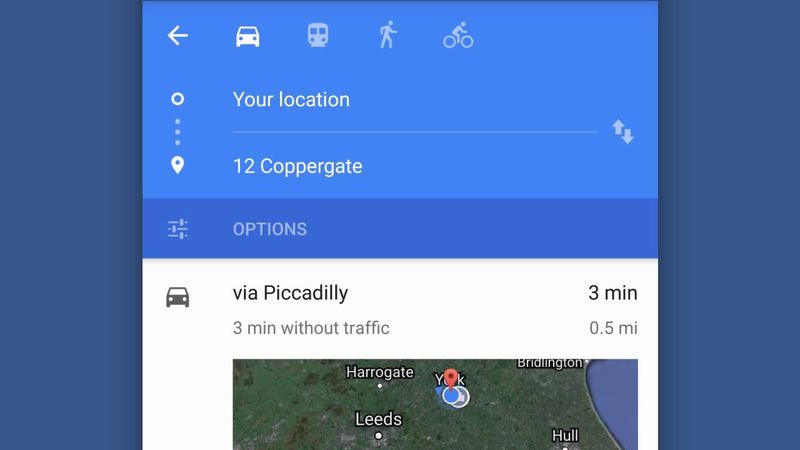Choose the cycling directions icon
Image resolution: width=800 pixels, height=450 pixels.
point(458,35)
